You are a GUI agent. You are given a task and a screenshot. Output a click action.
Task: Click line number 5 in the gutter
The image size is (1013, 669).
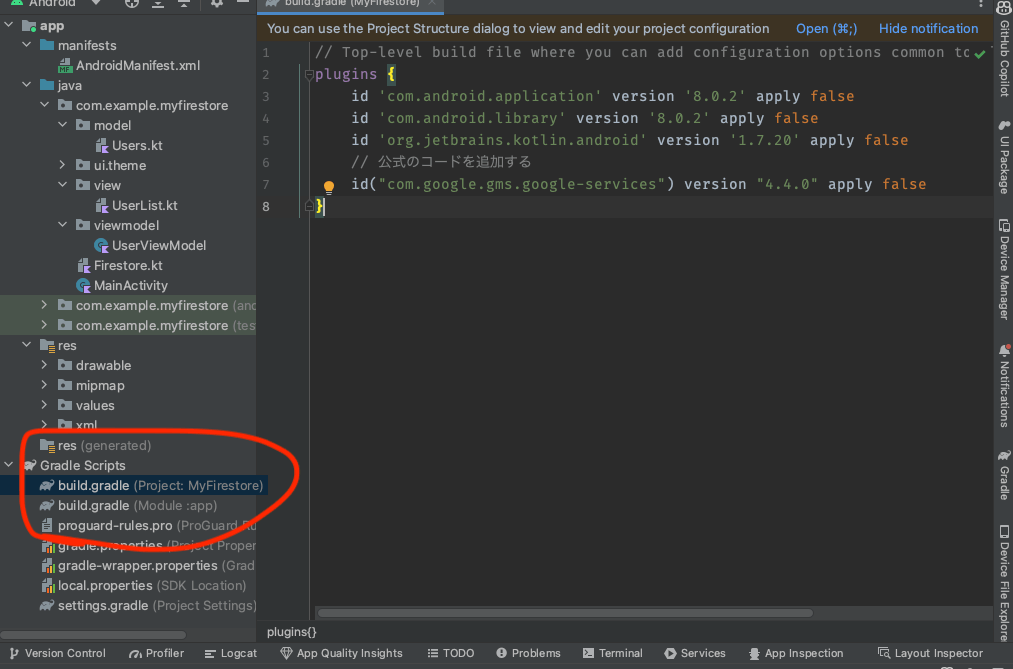(x=266, y=141)
